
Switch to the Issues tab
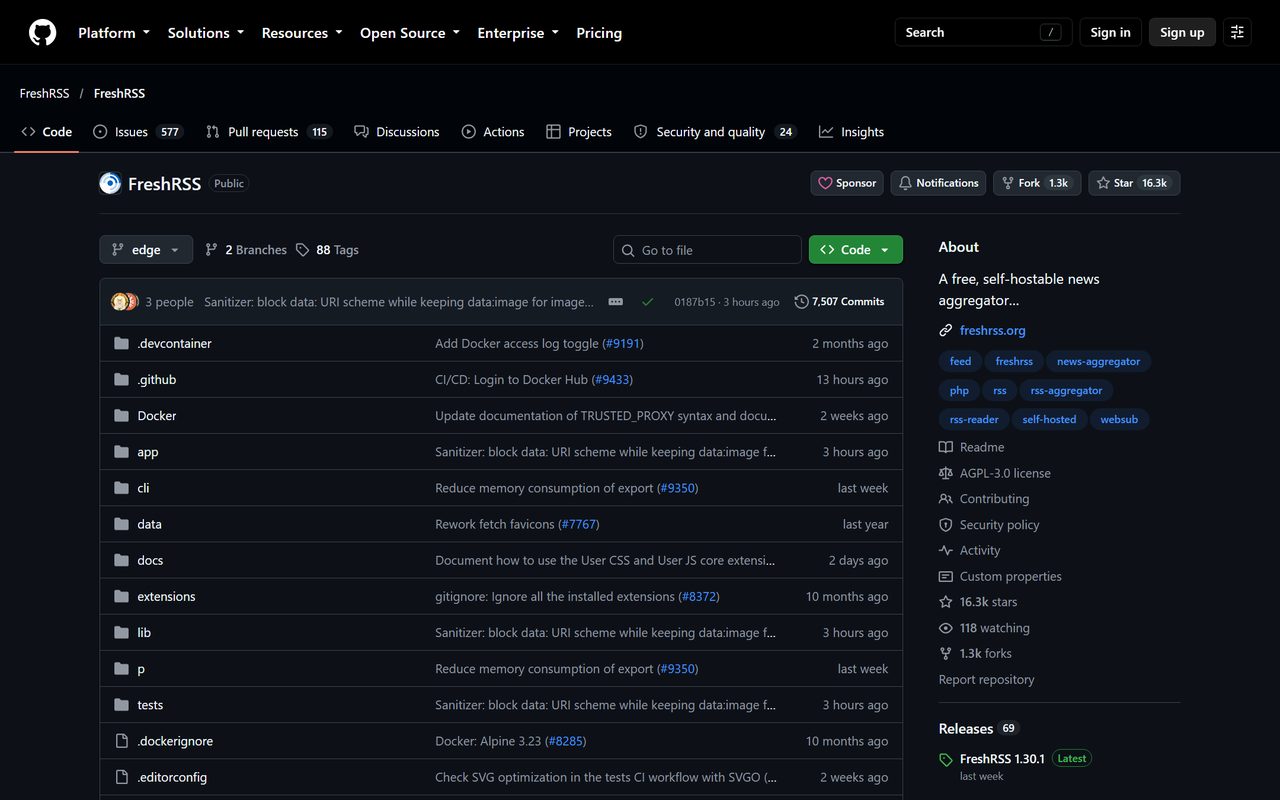coord(138,132)
